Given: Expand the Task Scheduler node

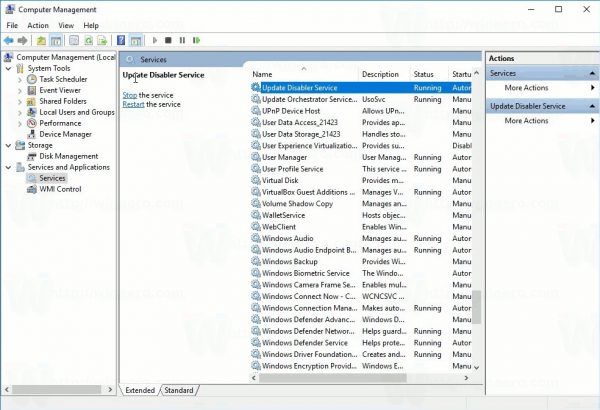Looking at the screenshot, I should 20,80.
